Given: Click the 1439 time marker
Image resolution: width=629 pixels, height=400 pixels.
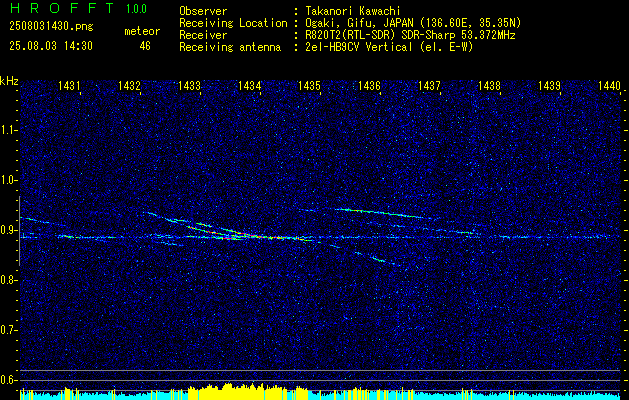Looking at the screenshot, I should tap(549, 85).
